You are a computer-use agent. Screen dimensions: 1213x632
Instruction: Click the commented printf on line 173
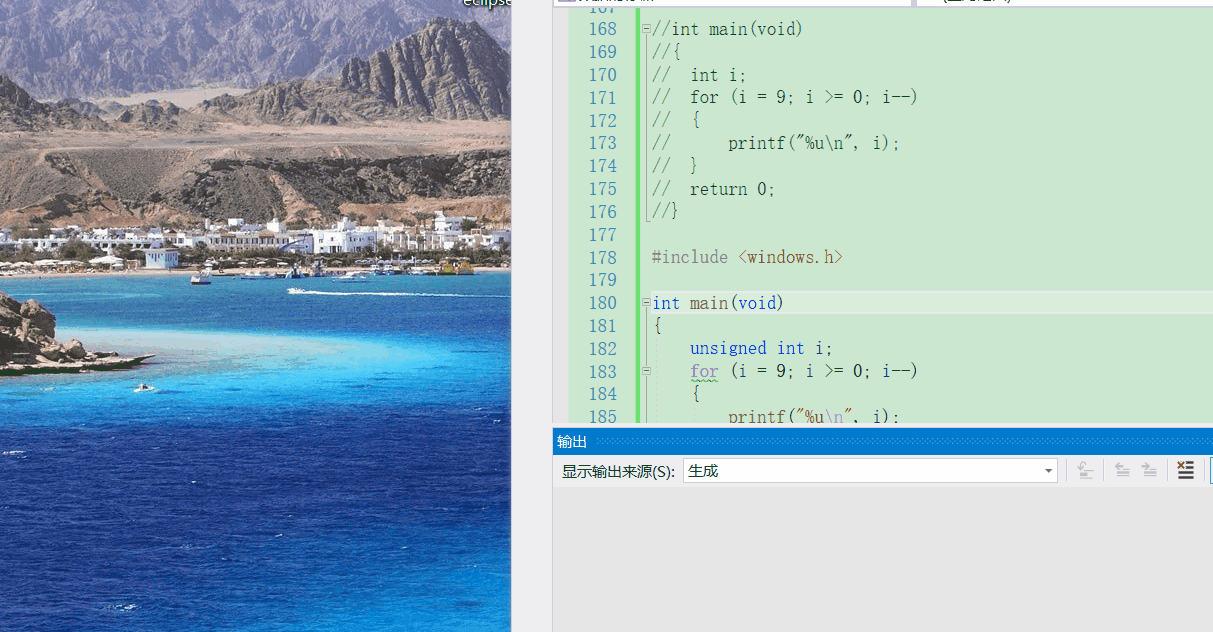[x=814, y=143]
